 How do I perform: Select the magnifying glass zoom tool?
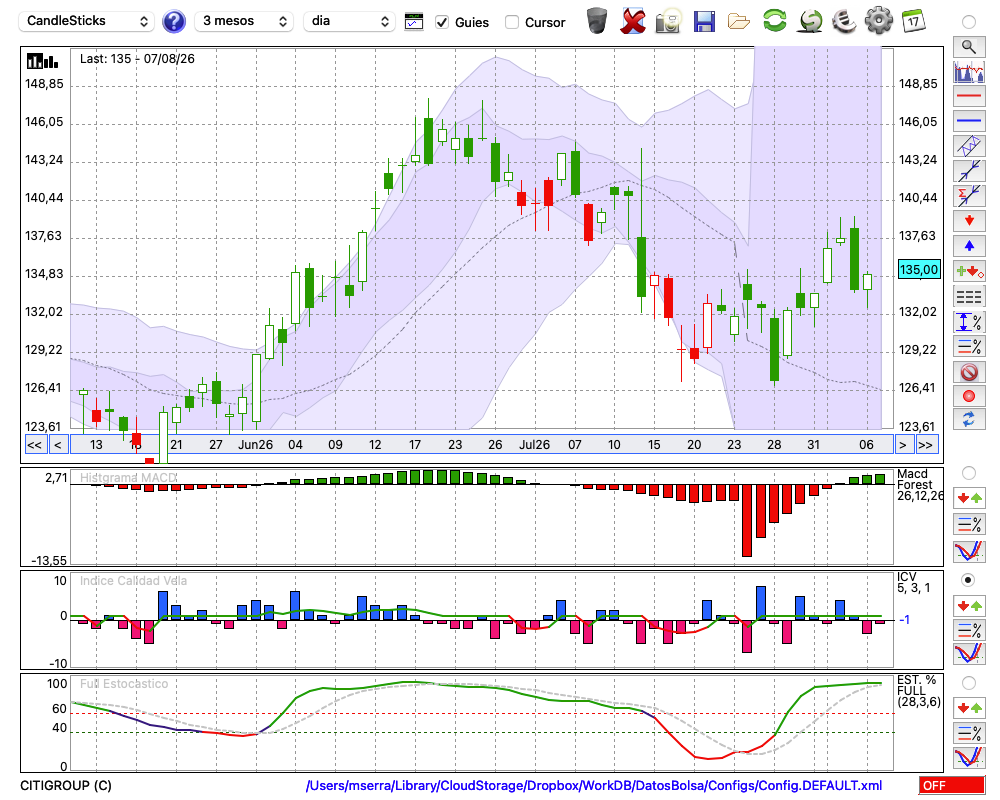coord(969,47)
